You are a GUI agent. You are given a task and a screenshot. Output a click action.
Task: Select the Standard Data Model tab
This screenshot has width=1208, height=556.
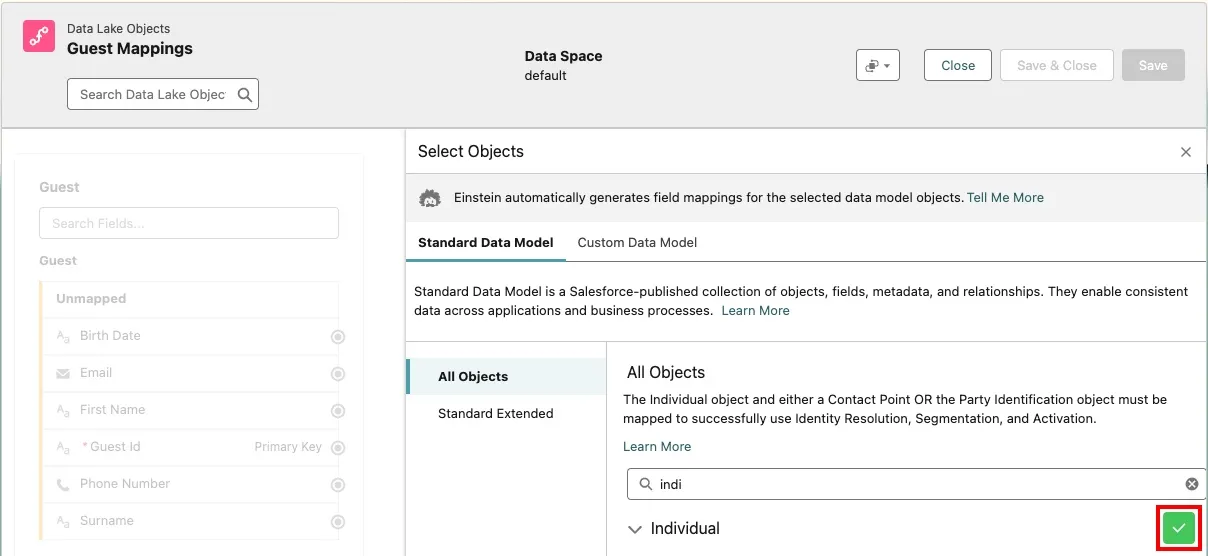pos(485,242)
